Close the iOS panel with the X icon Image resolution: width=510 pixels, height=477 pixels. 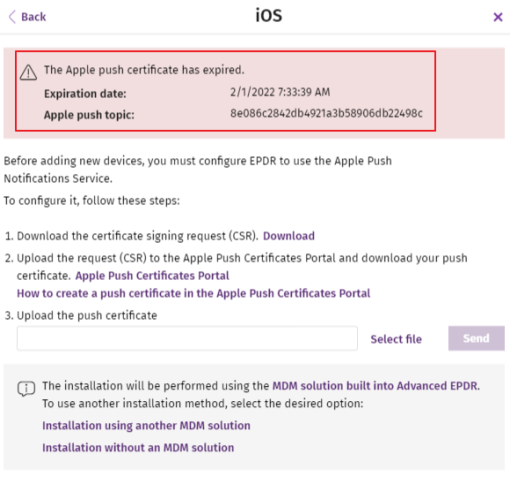pos(498,17)
